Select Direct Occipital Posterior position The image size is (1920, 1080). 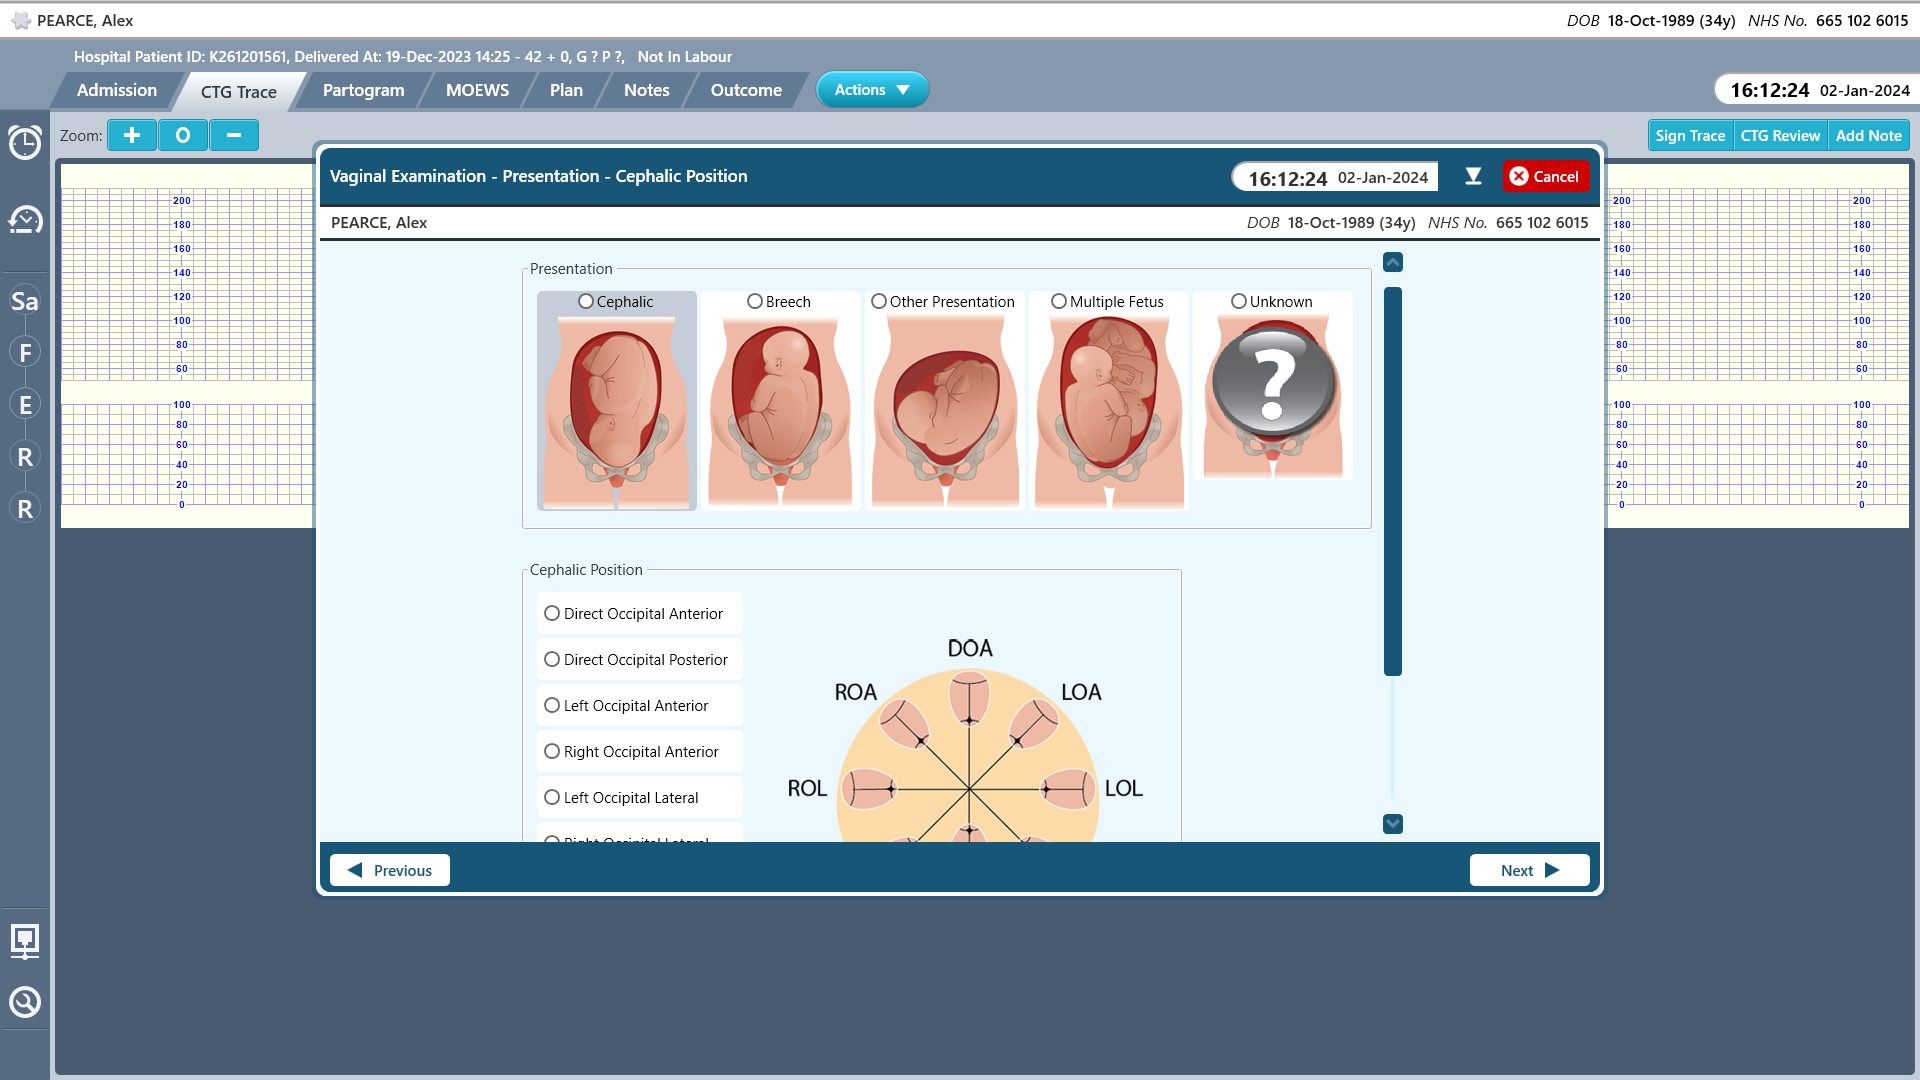pos(640,659)
